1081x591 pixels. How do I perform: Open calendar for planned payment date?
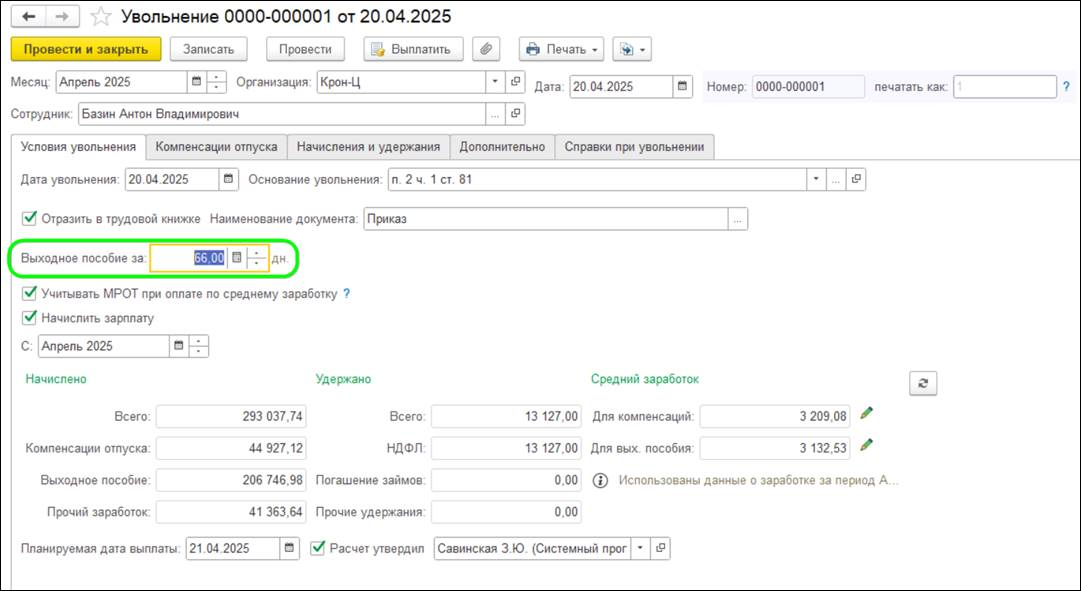[x=289, y=548]
